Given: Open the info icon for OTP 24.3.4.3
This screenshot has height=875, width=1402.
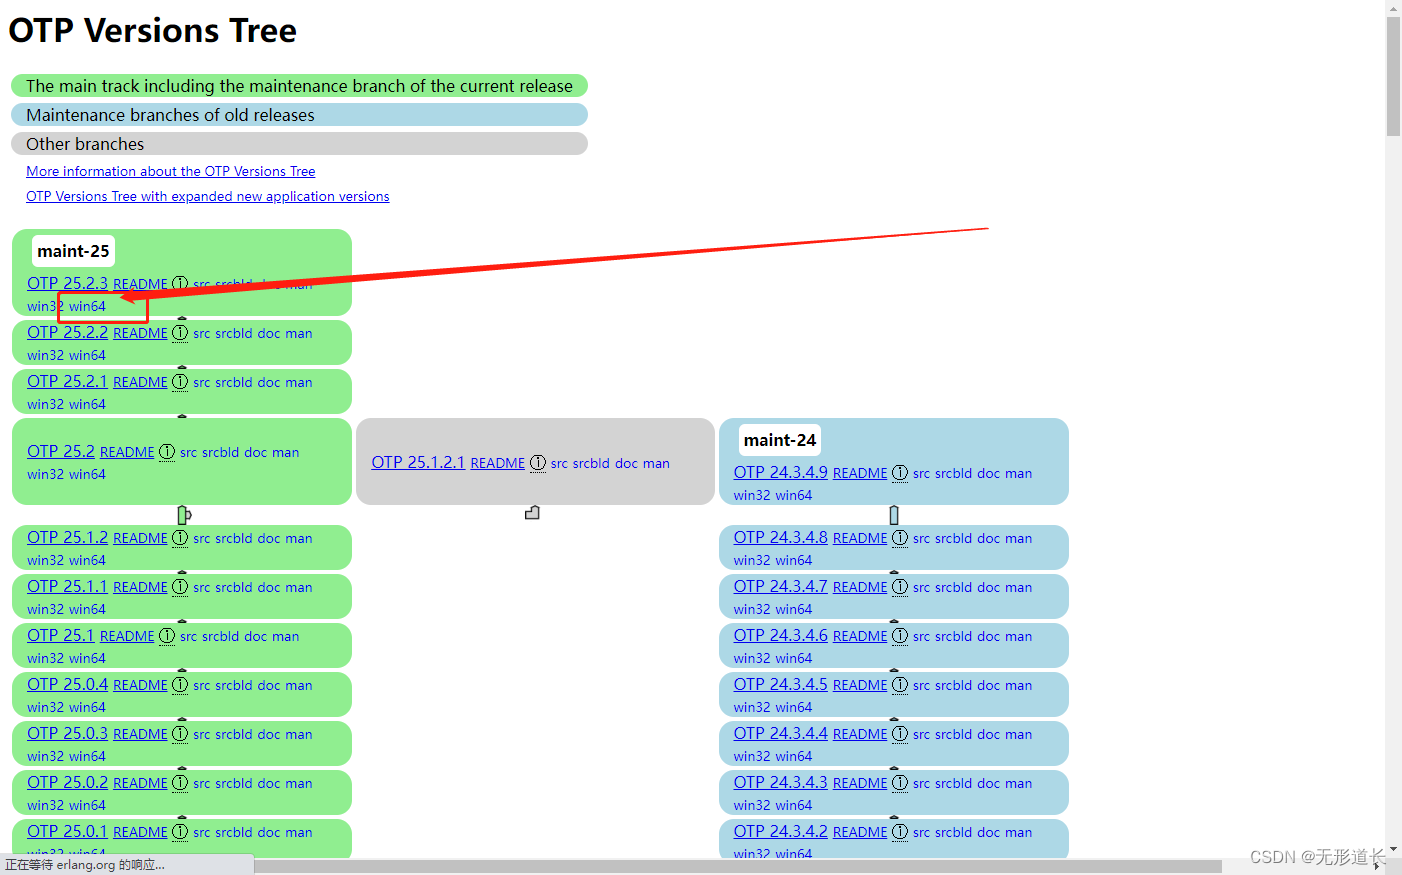Looking at the screenshot, I should coord(900,783).
